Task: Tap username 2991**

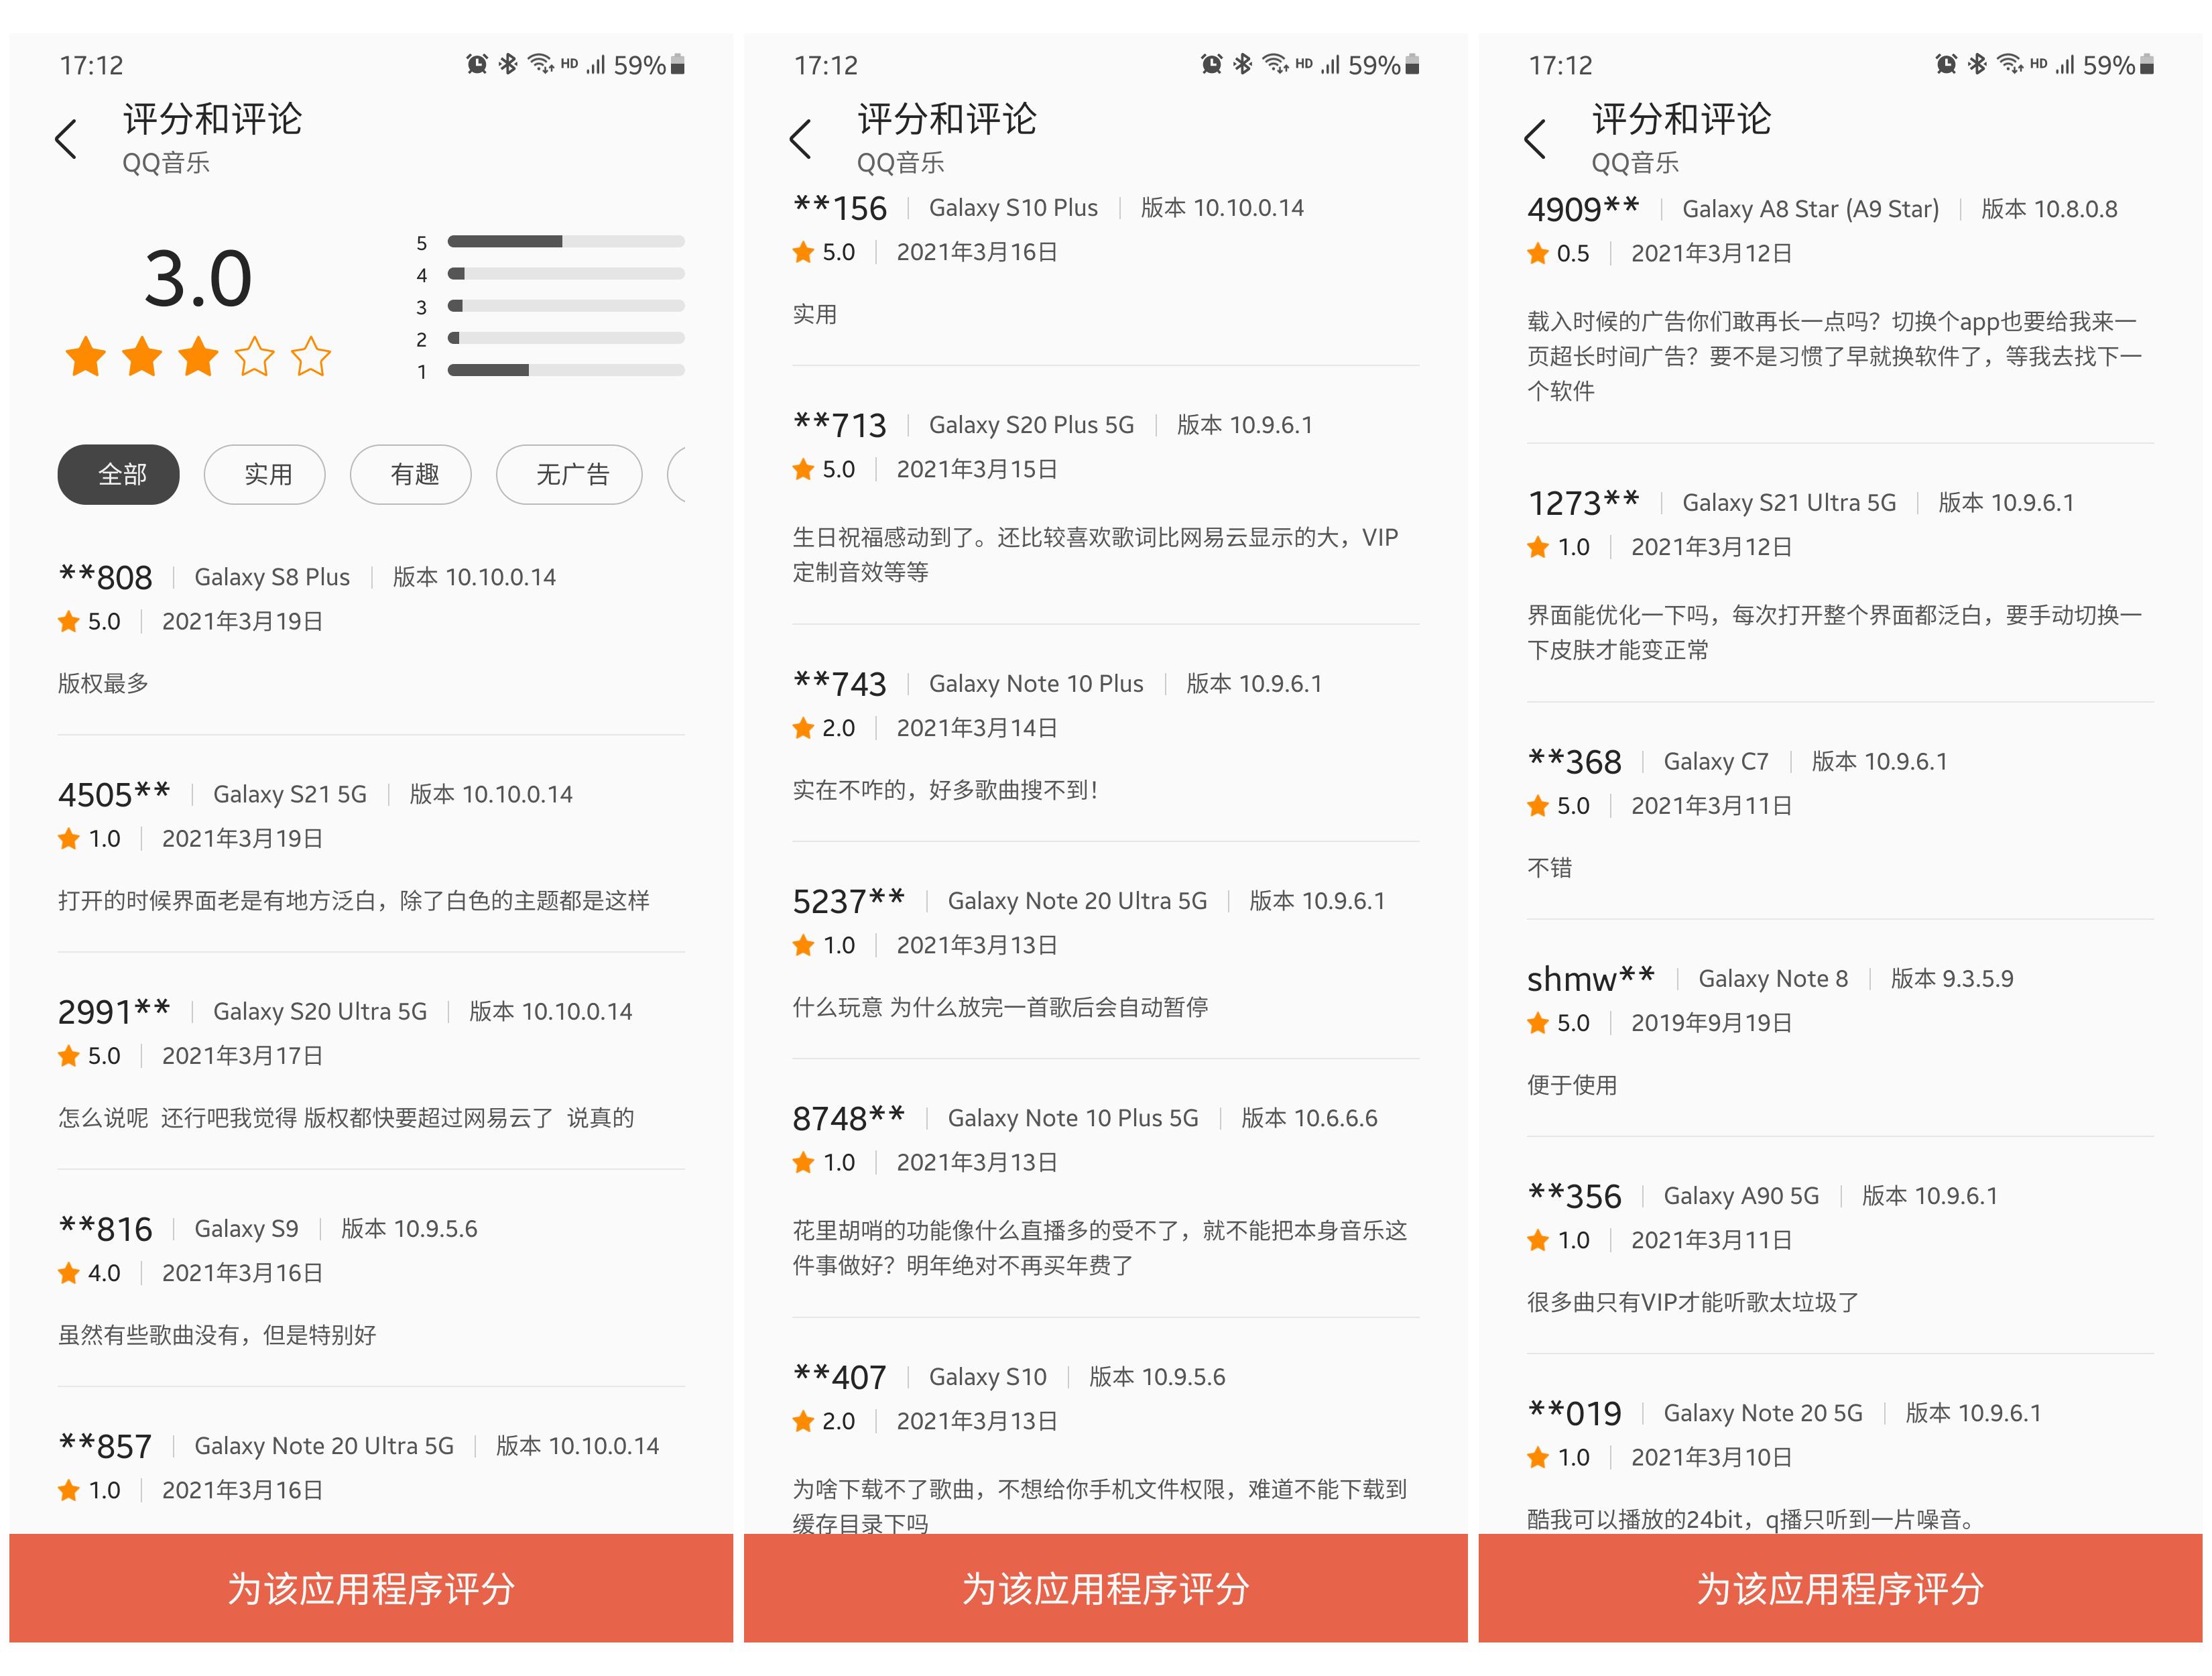Action: tap(114, 1011)
